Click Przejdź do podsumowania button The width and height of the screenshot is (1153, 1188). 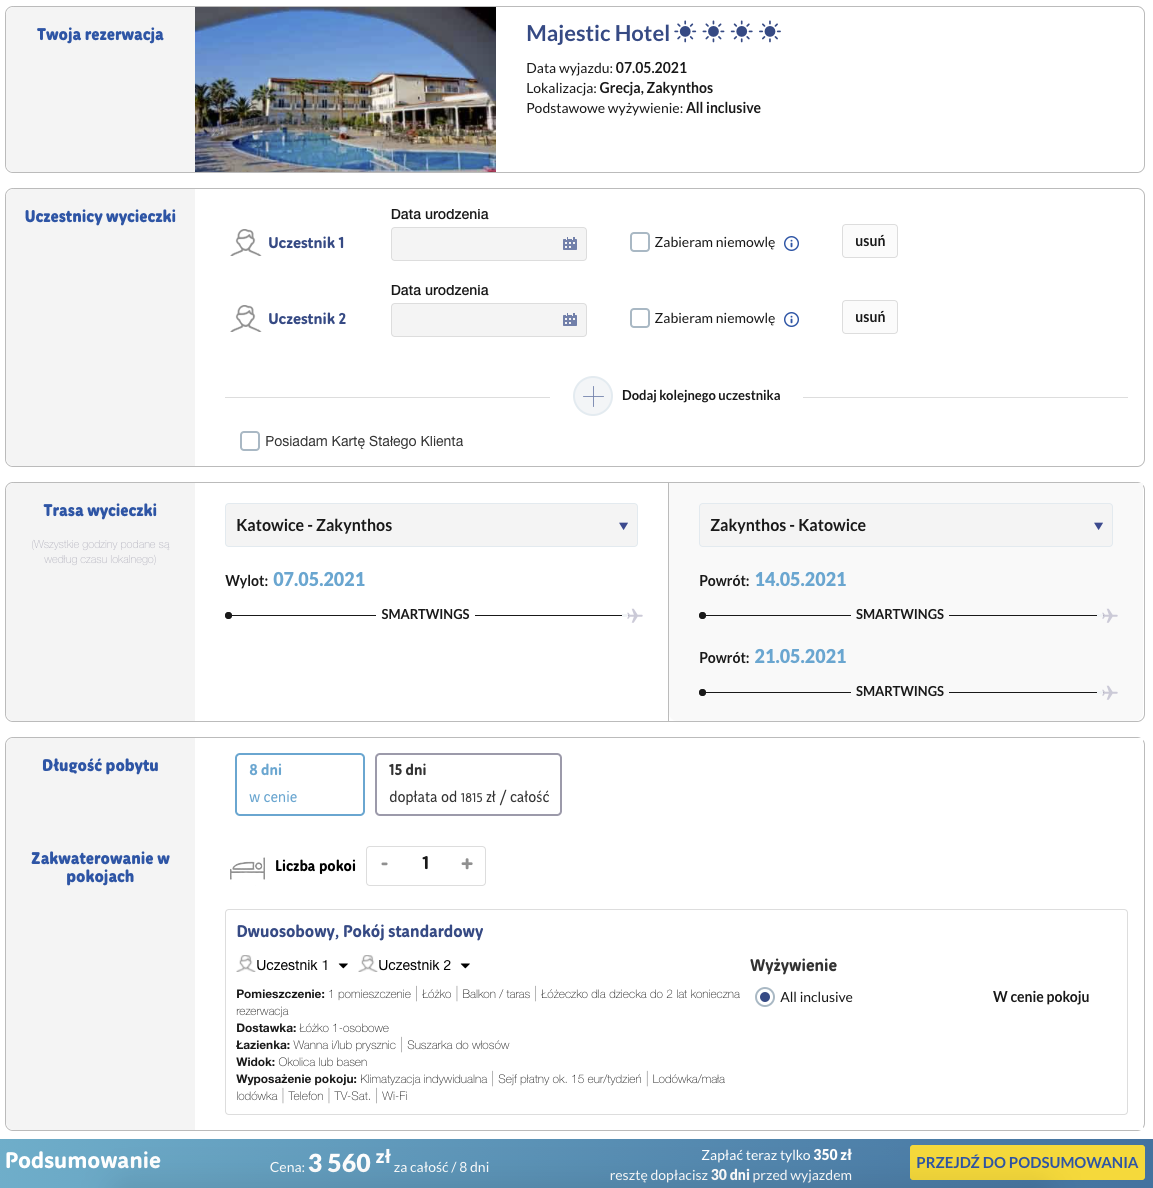pyautogui.click(x=1026, y=1162)
